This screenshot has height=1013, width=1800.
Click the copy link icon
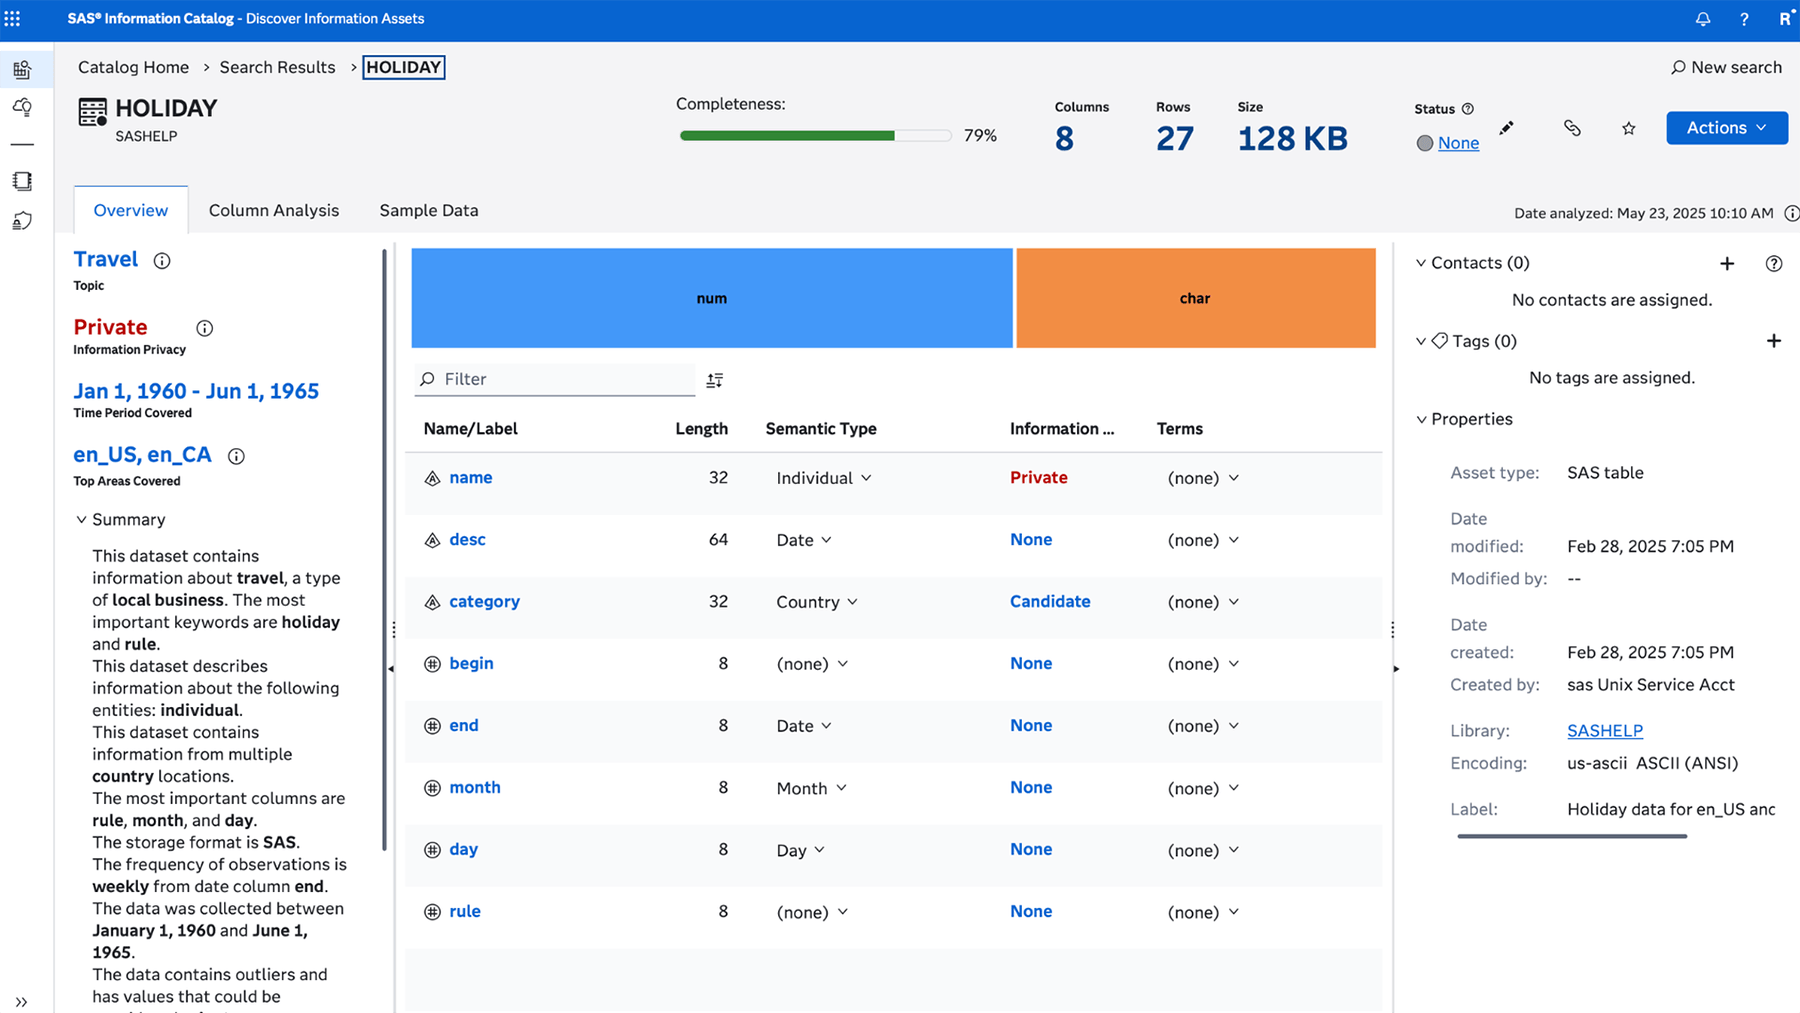(1572, 128)
